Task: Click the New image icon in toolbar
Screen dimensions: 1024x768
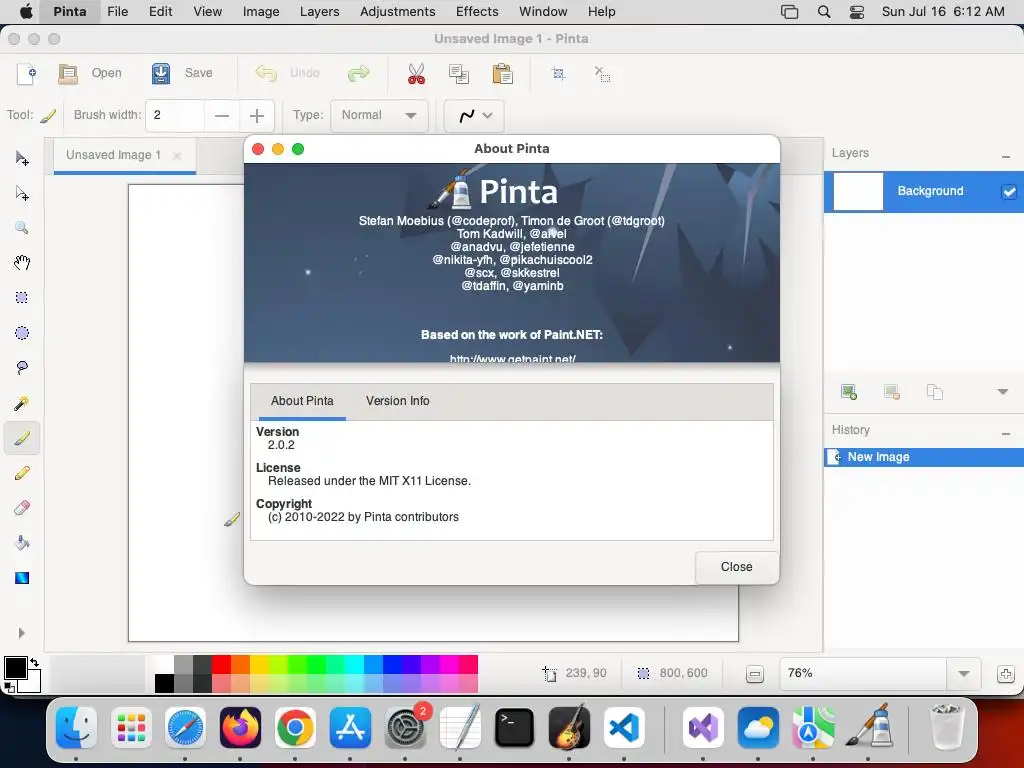Action: [x=26, y=74]
